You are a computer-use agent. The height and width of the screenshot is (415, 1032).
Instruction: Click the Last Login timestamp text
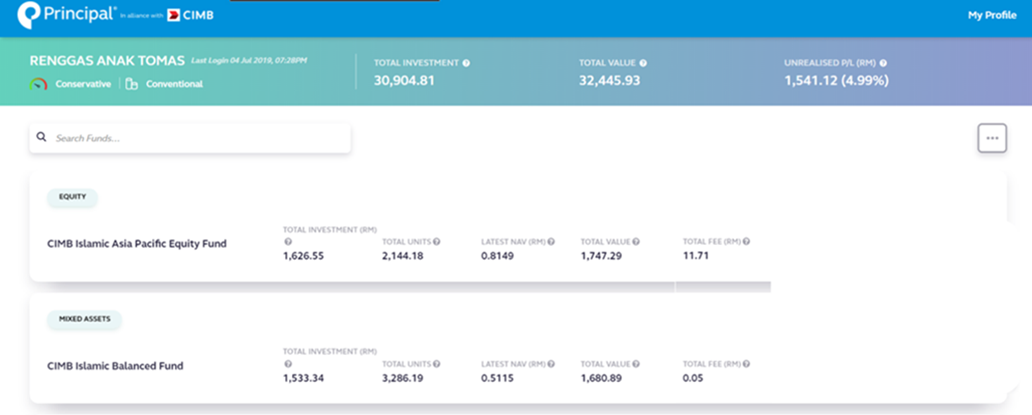[x=249, y=61]
